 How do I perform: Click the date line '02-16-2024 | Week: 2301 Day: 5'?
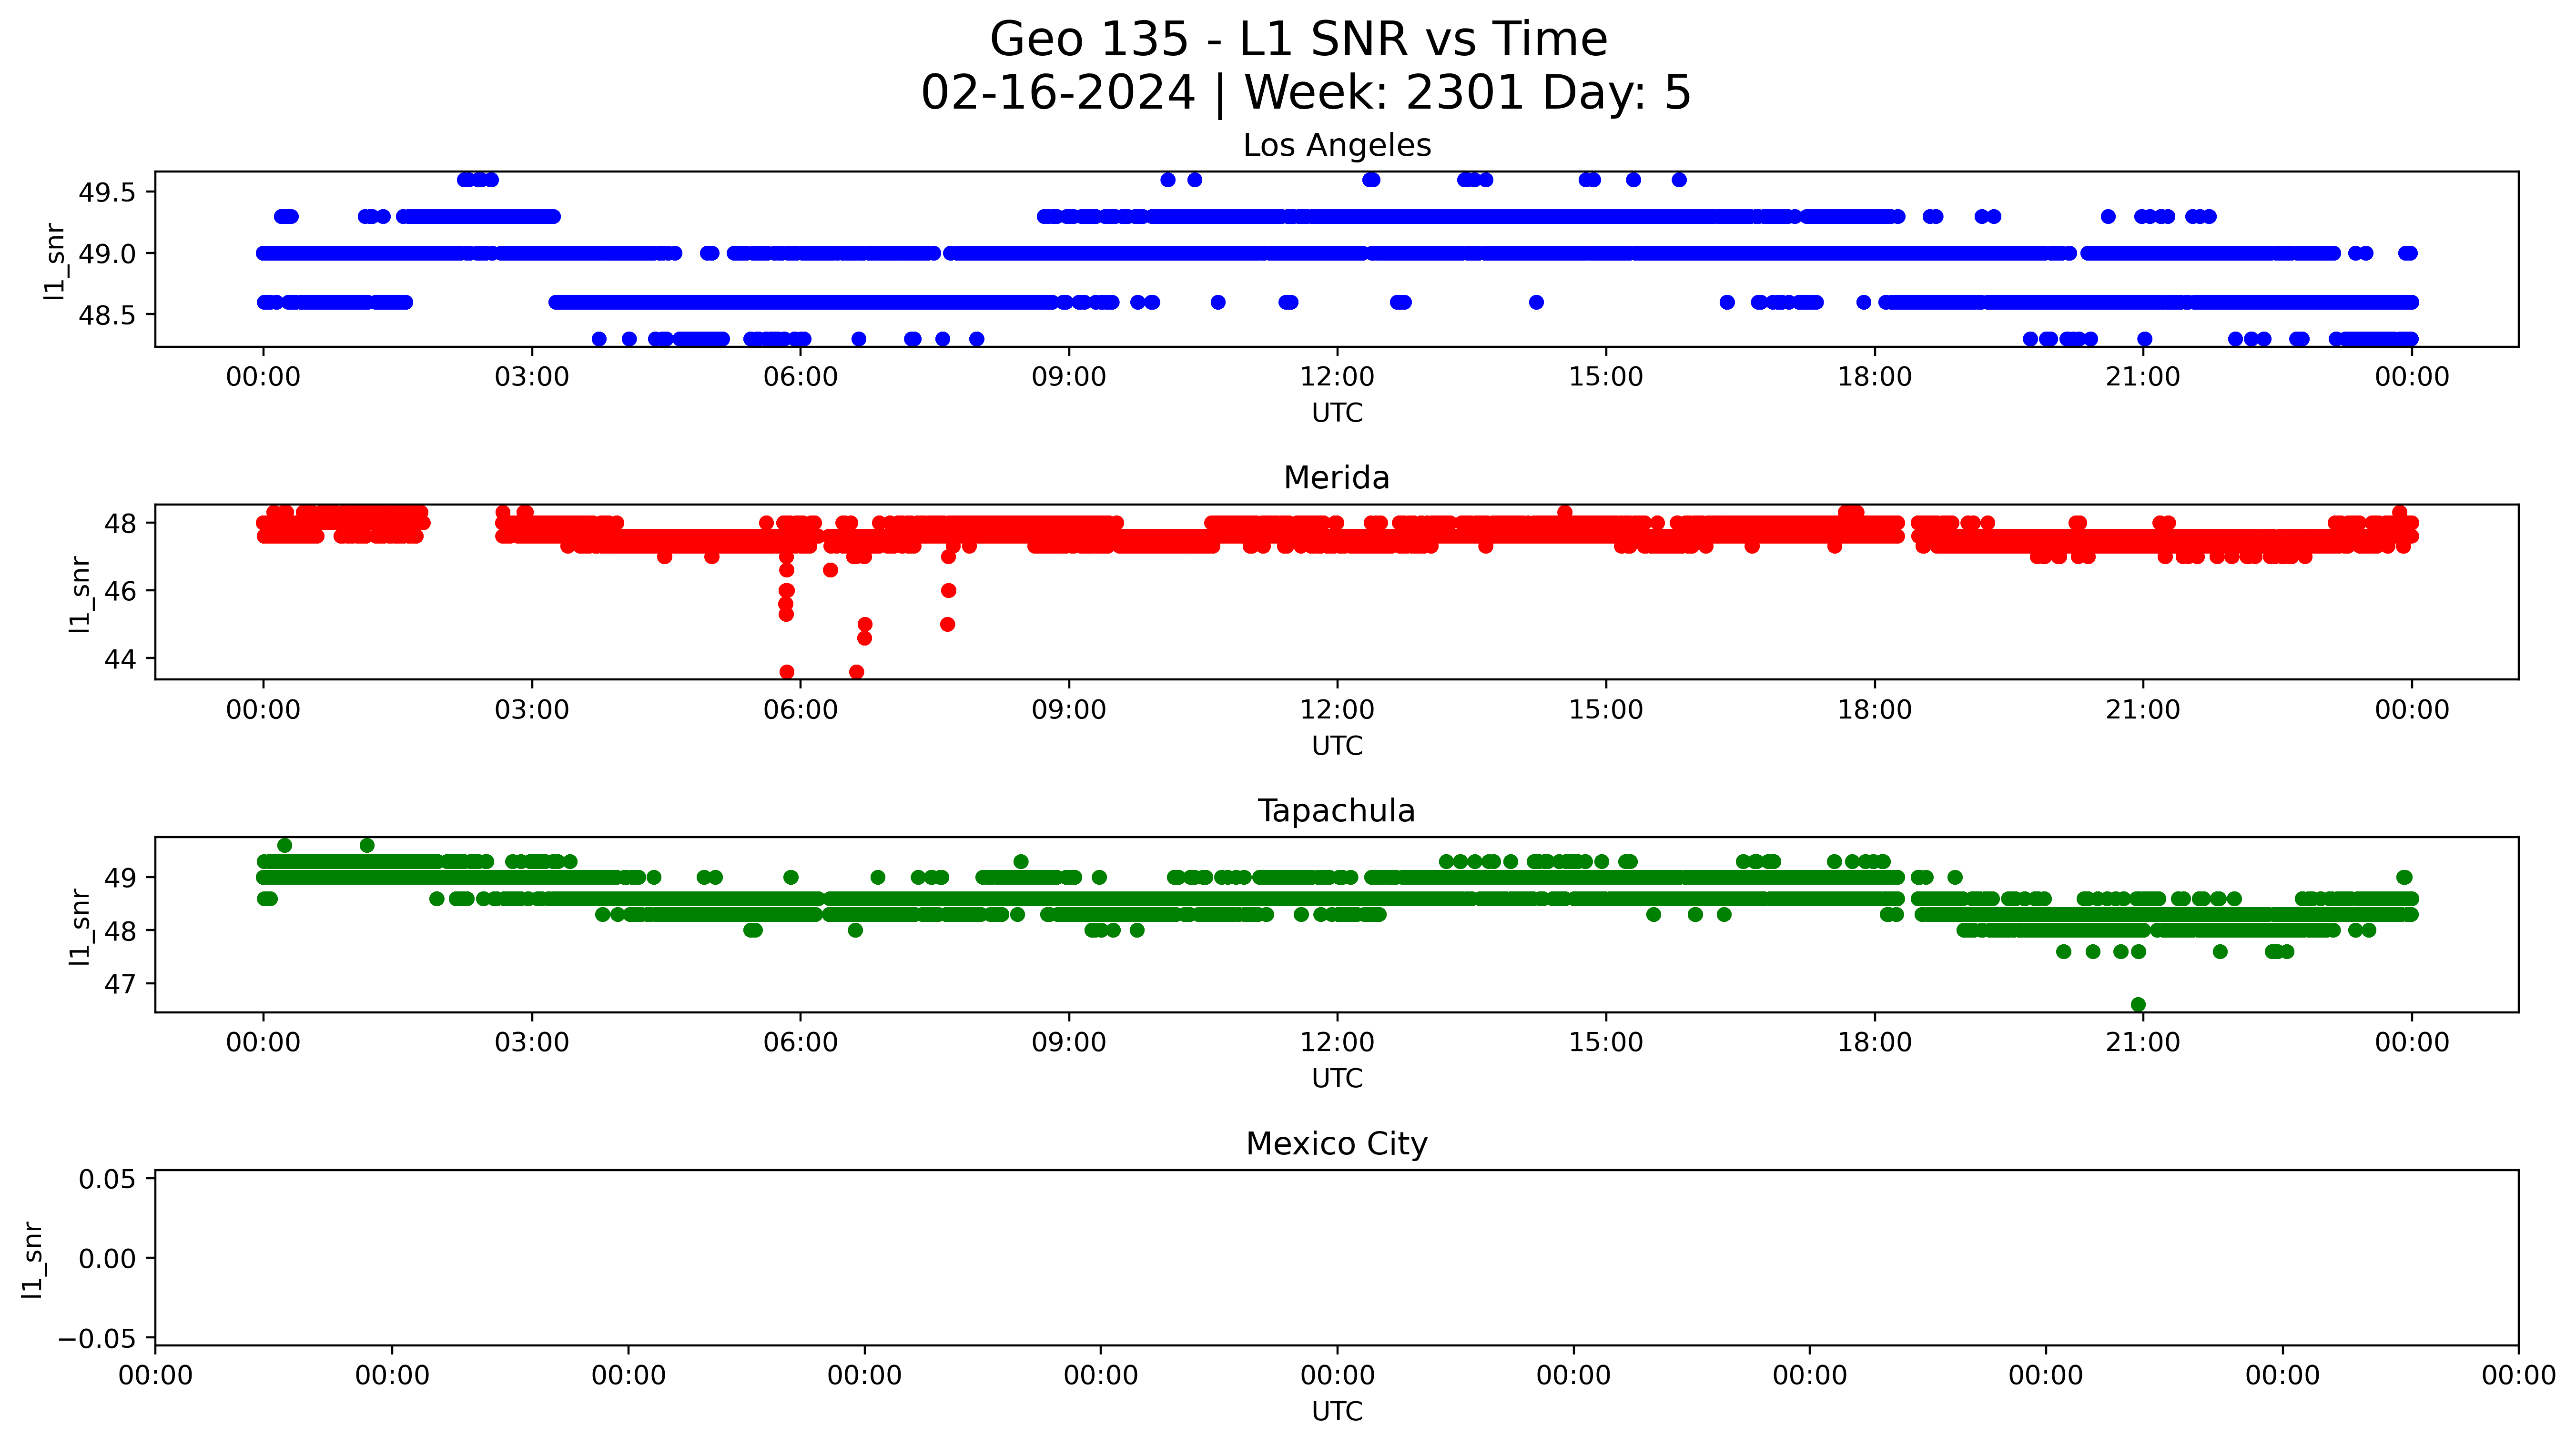(x=1305, y=93)
